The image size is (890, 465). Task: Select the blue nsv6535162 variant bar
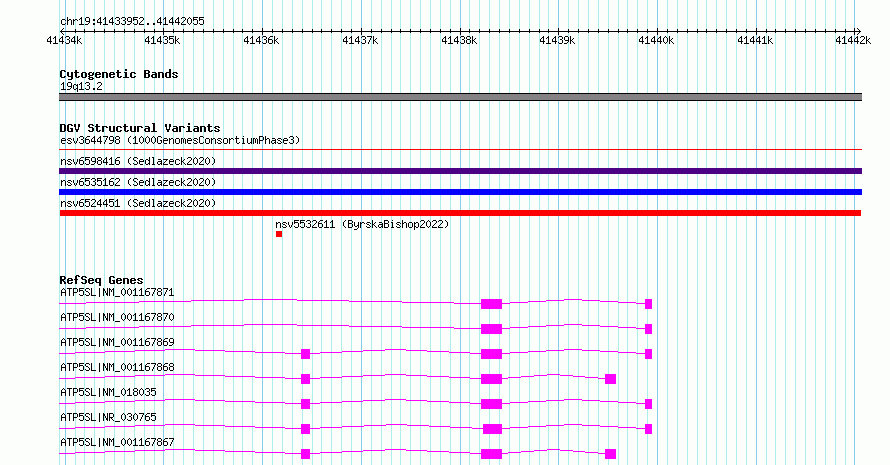[460, 192]
